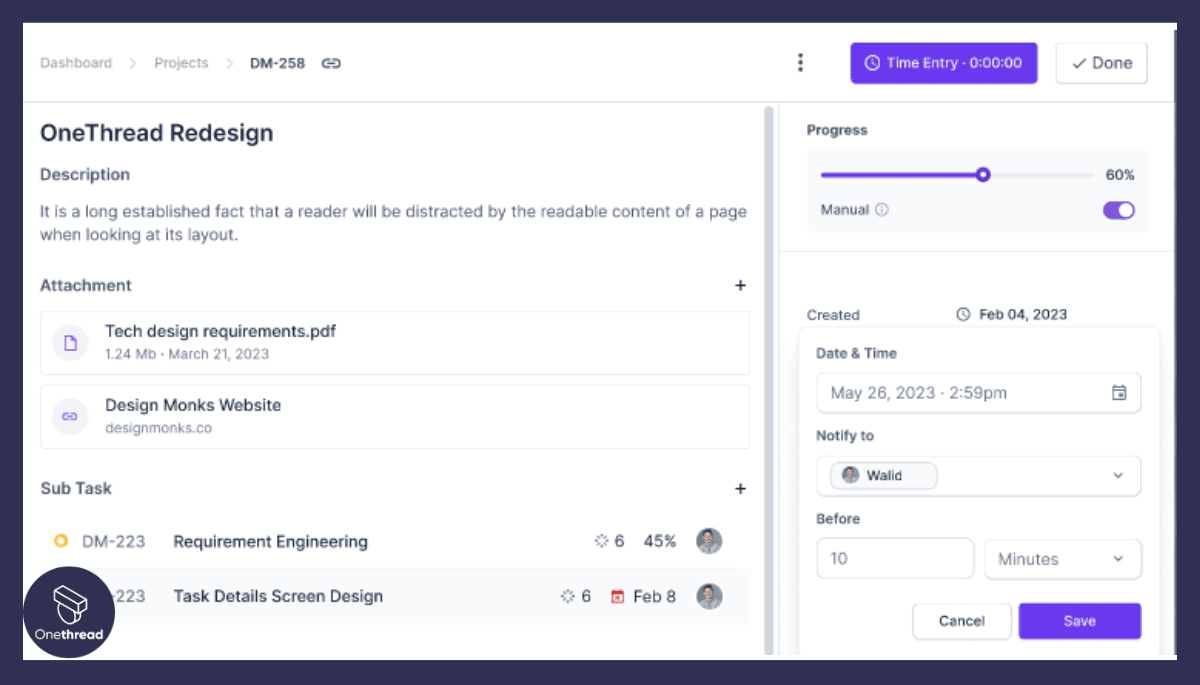The height and width of the screenshot is (685, 1200).
Task: Click the Done button
Action: (1101, 62)
